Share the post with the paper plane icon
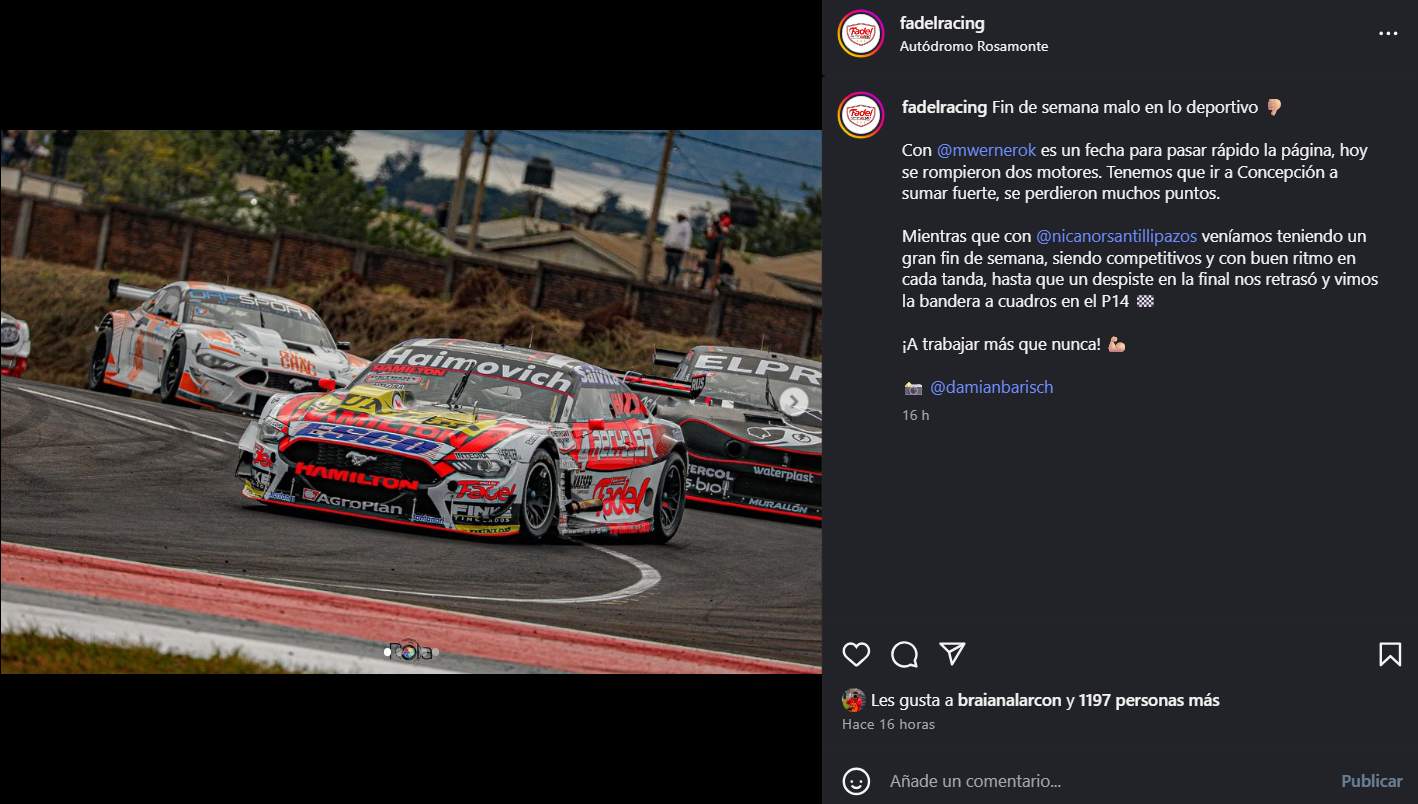This screenshot has height=804, width=1418. (953, 654)
